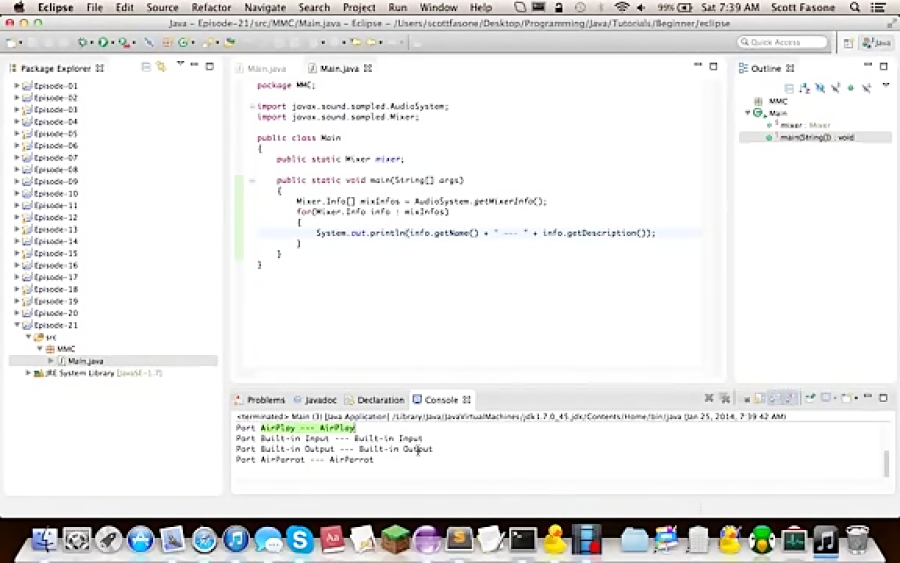Select the Java perspective button
Image resolution: width=900 pixels, height=563 pixels.
tap(877, 43)
